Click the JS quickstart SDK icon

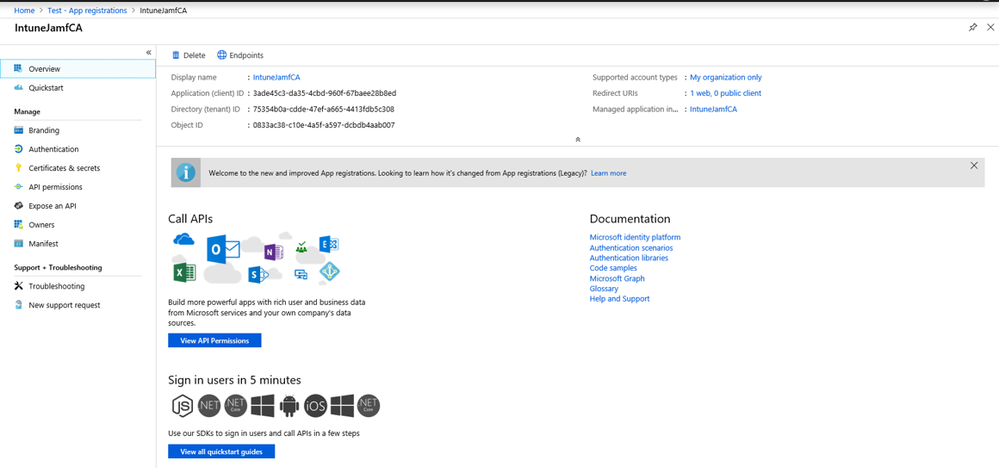tap(183, 405)
